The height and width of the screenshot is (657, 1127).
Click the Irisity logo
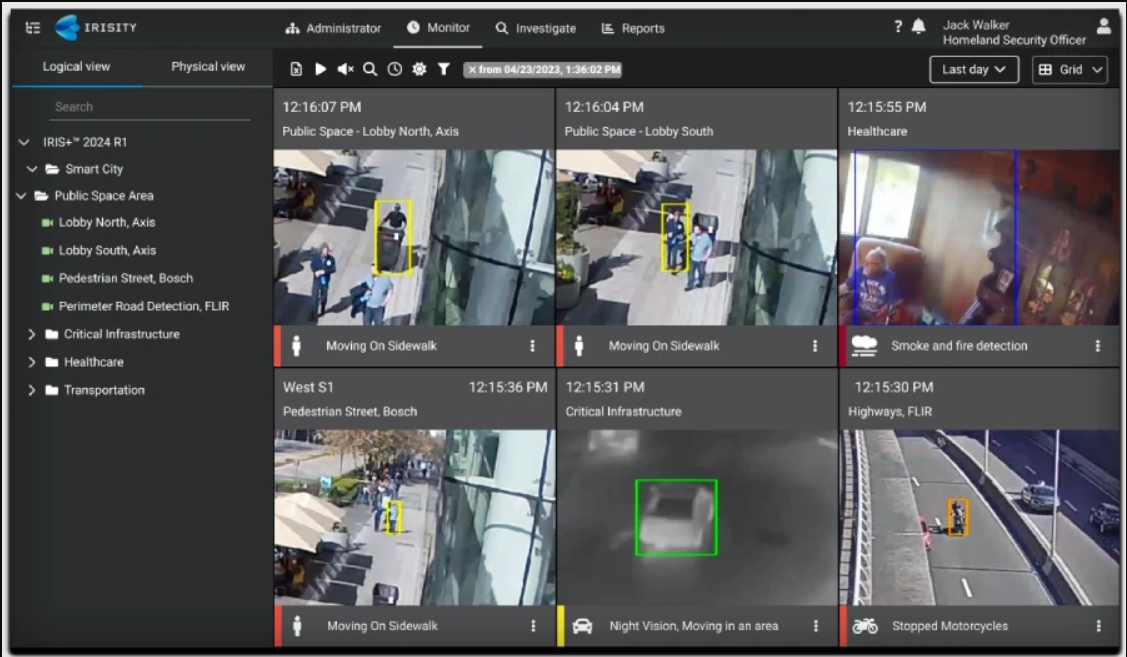tap(96, 28)
